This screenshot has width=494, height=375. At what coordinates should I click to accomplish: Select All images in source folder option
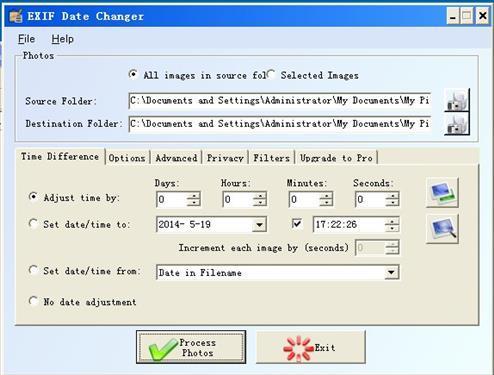(133, 74)
